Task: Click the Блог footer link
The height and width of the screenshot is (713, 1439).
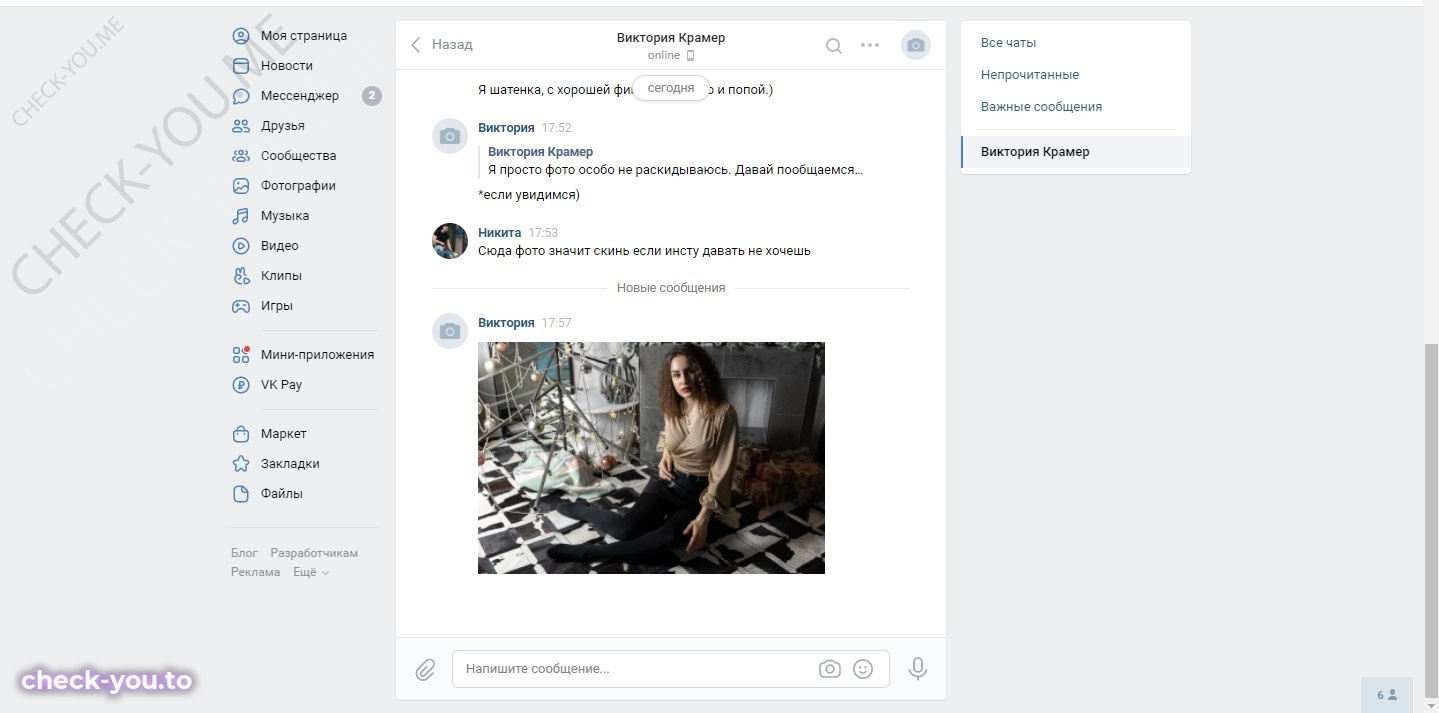Action: tap(244, 553)
